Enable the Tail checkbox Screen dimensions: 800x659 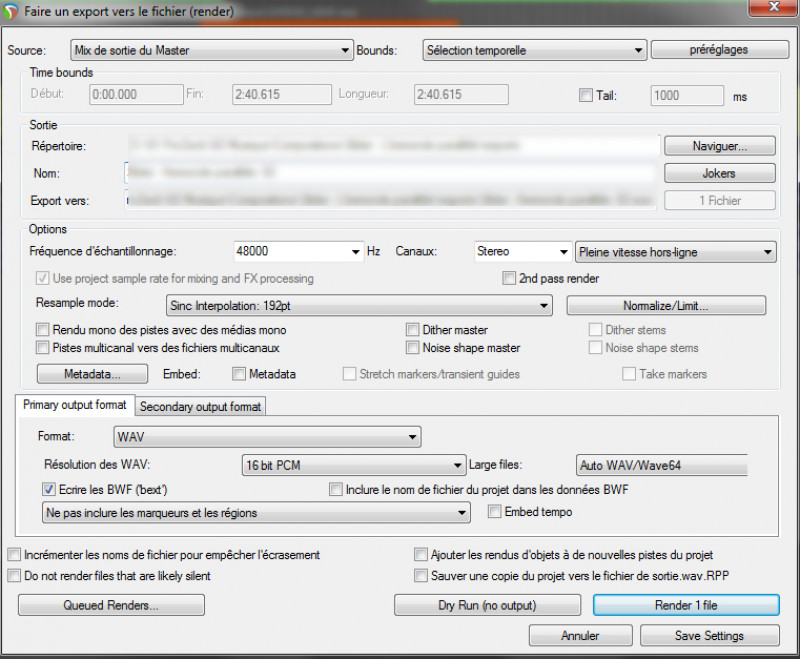tap(586, 96)
